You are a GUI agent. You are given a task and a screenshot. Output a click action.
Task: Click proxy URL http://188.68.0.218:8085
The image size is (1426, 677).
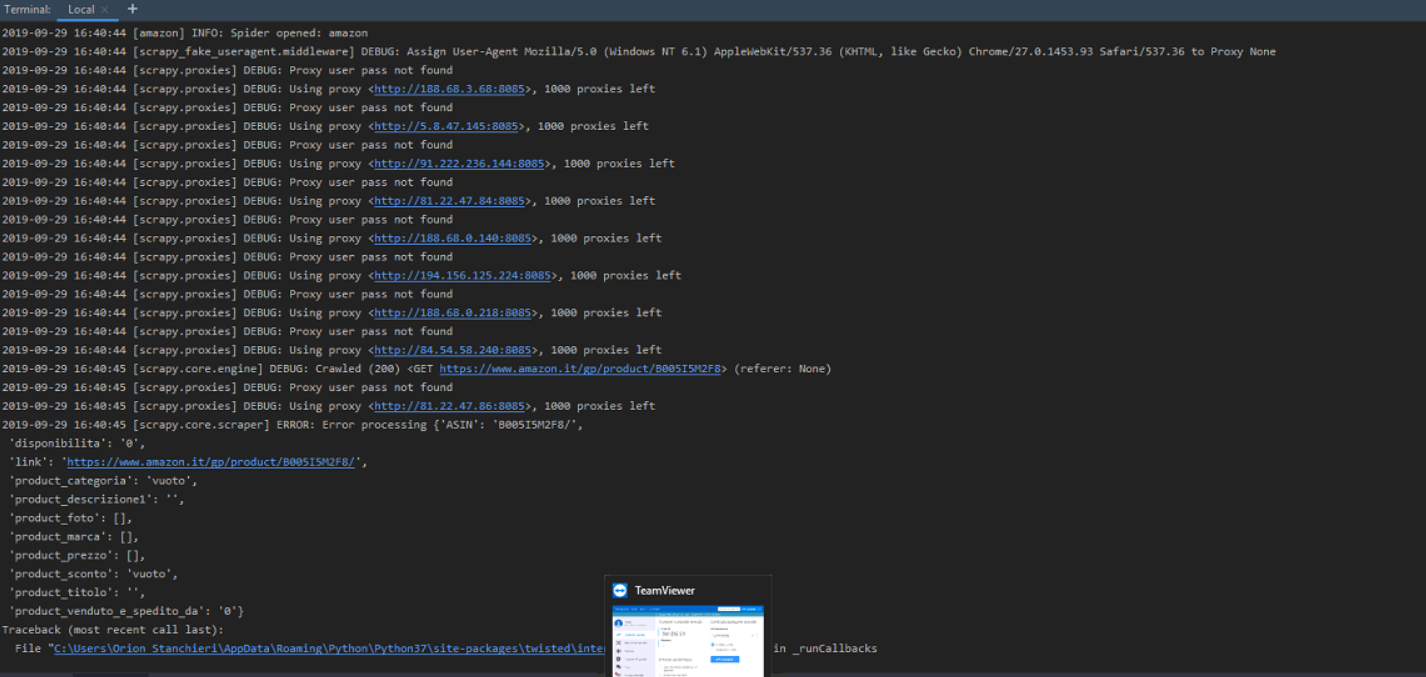452,313
